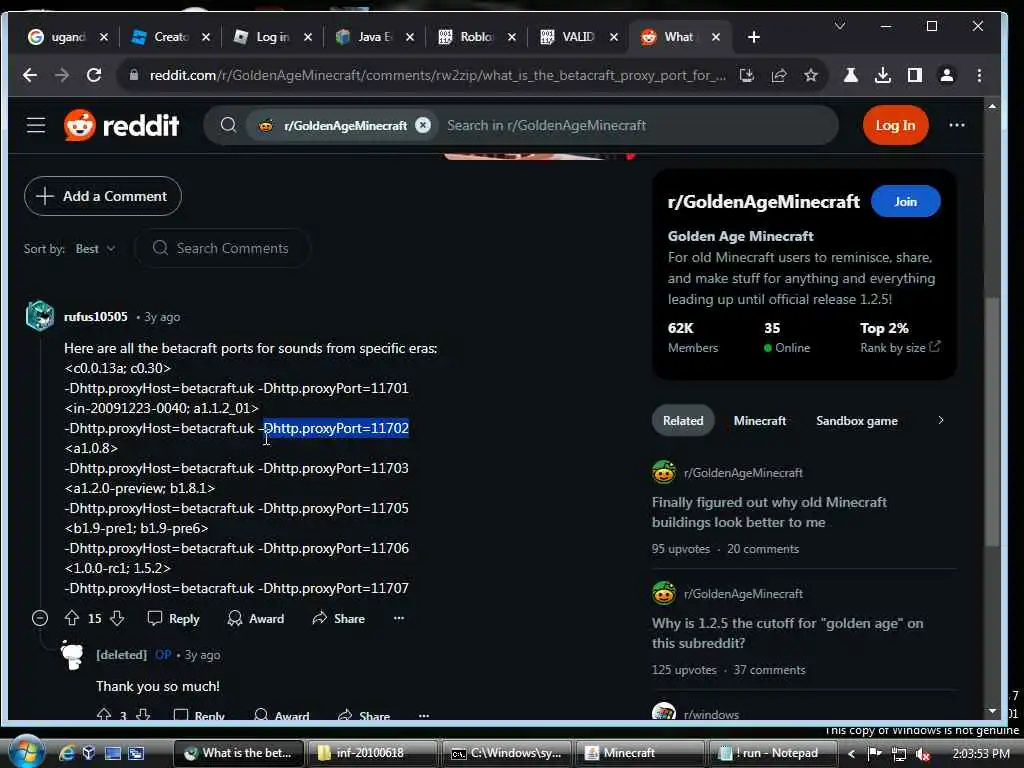1024x768 pixels.
Task: Show hidden tray icons with the arrow
Action: (852, 754)
